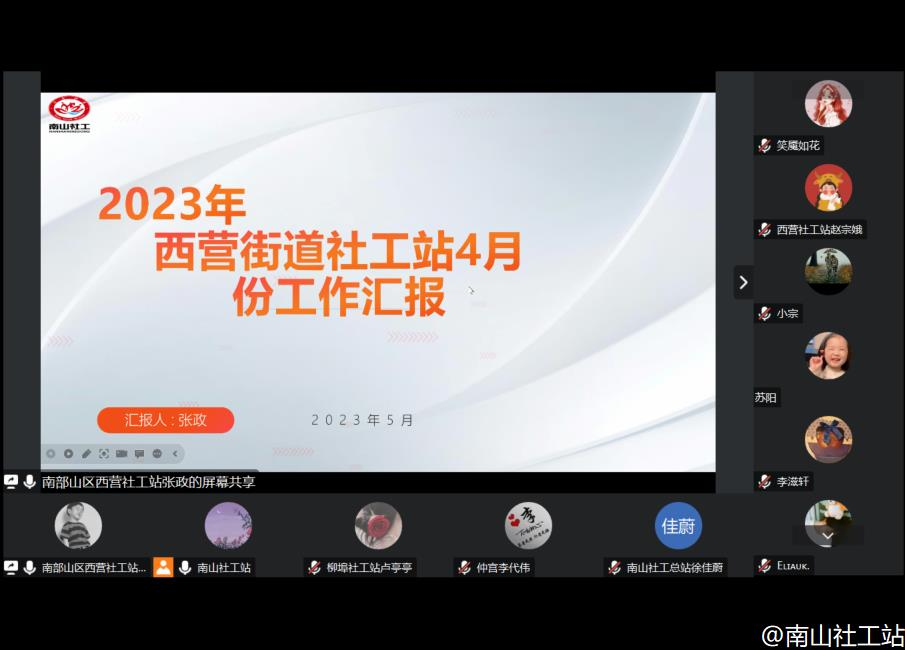The image size is (905, 650).
Task: Open the more options ellipsis in slideshow toolbar
Action: tap(158, 454)
